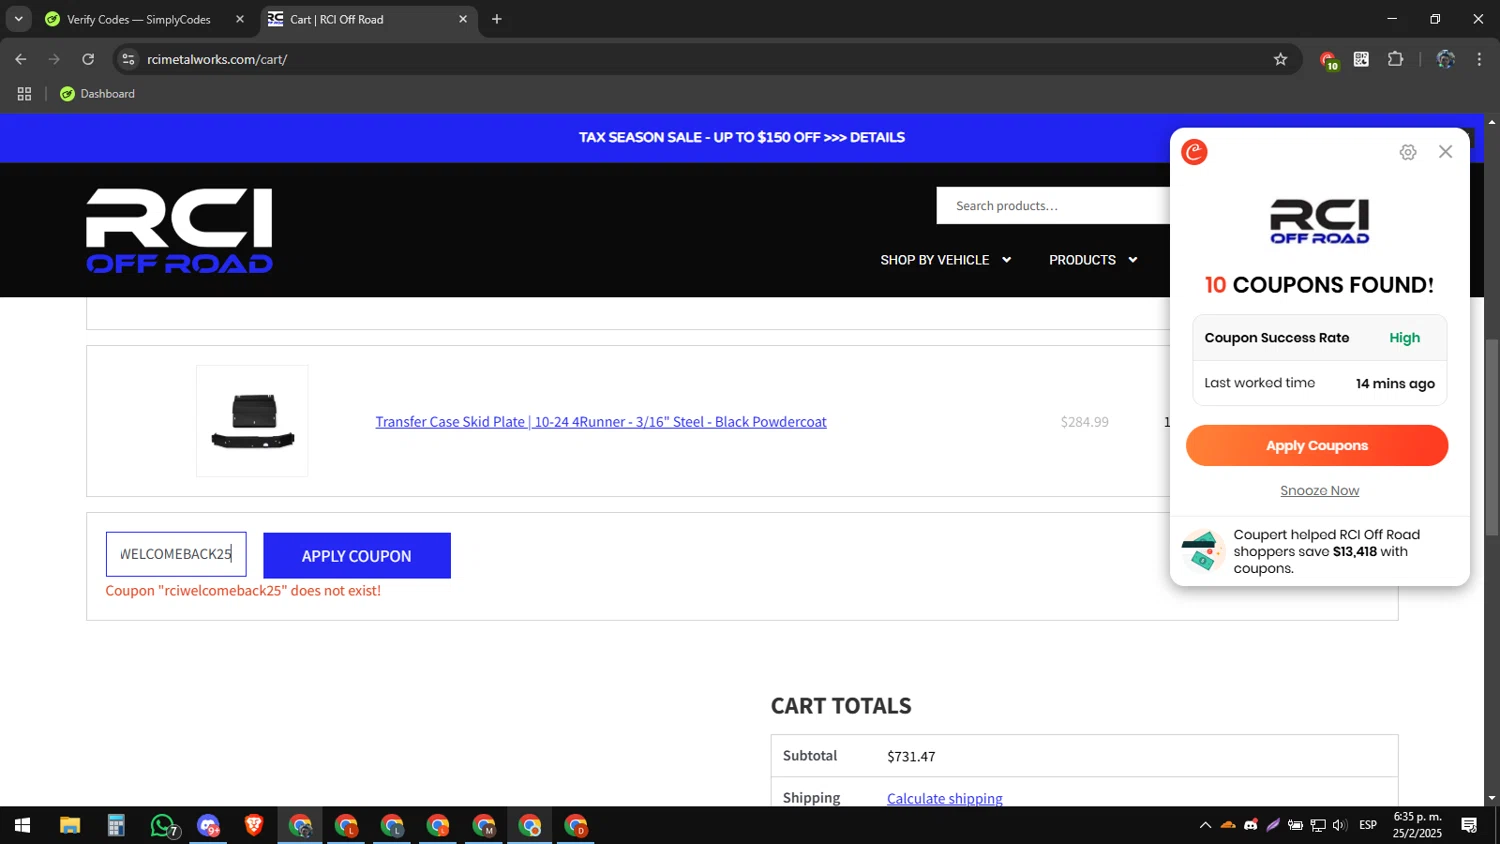Open Coupert extension icon in Chrome toolbar
Image resolution: width=1500 pixels, height=844 pixels.
(1328, 60)
